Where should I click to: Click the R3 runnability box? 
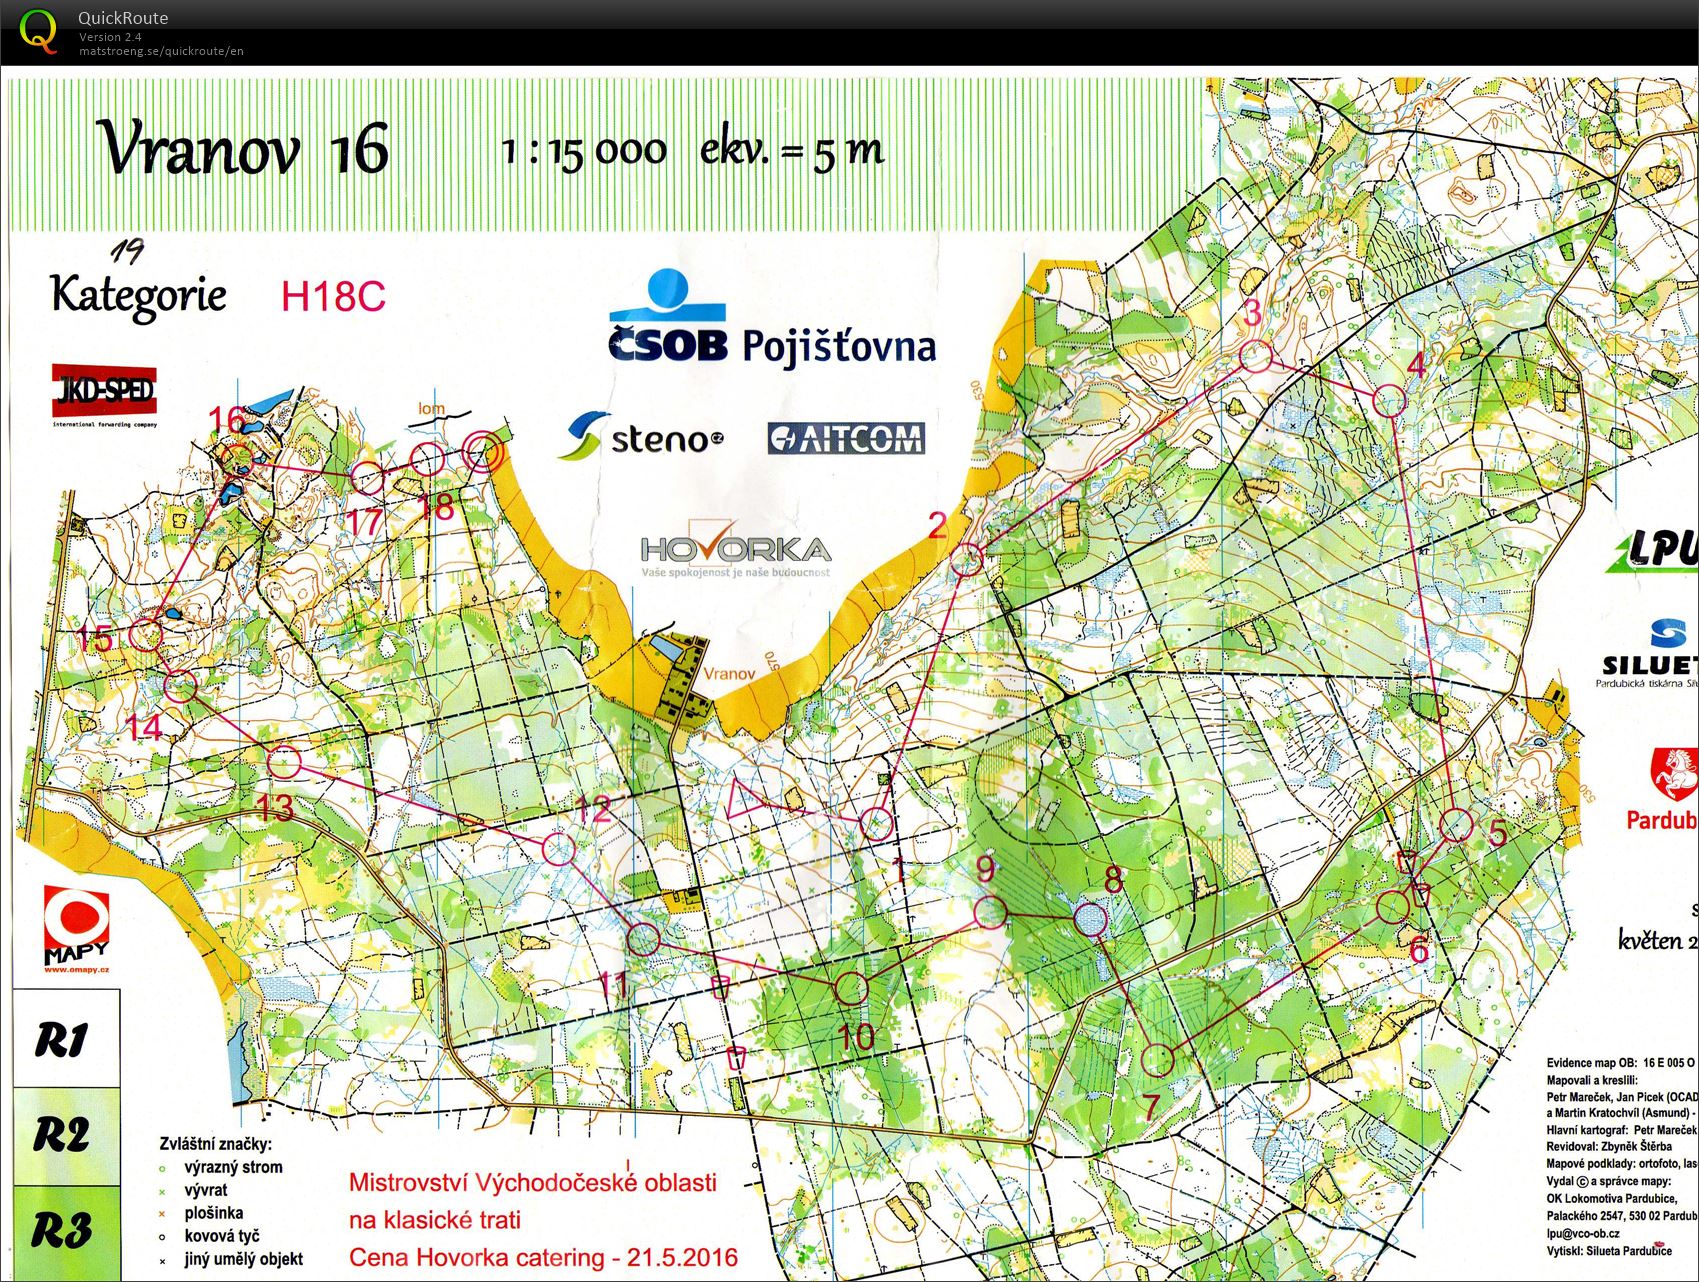coord(66,1231)
